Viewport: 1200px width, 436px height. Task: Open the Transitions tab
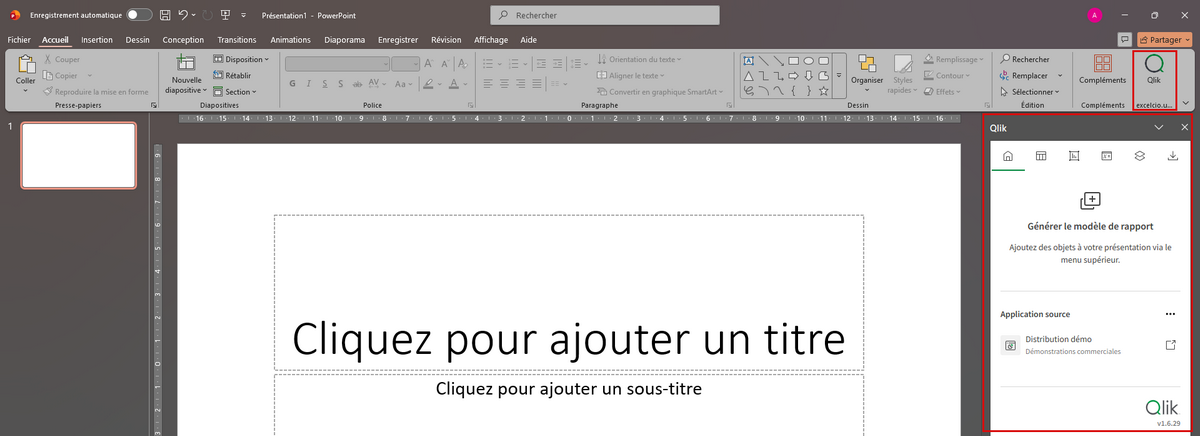tap(237, 40)
